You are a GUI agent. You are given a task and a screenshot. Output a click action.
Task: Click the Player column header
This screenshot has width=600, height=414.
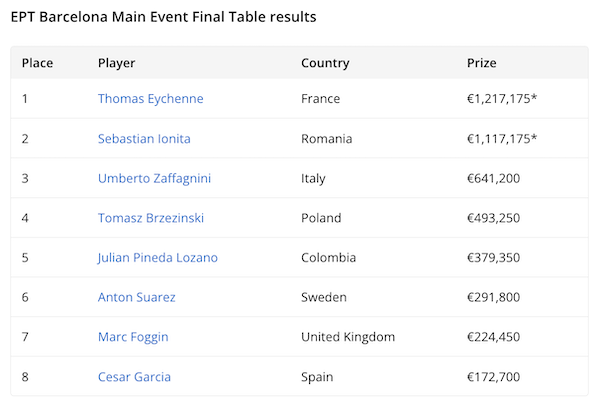pos(116,63)
